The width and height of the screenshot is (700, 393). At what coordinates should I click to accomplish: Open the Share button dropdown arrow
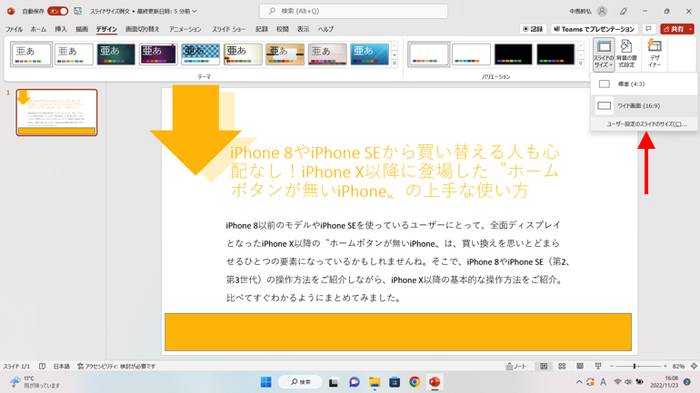[x=690, y=29]
